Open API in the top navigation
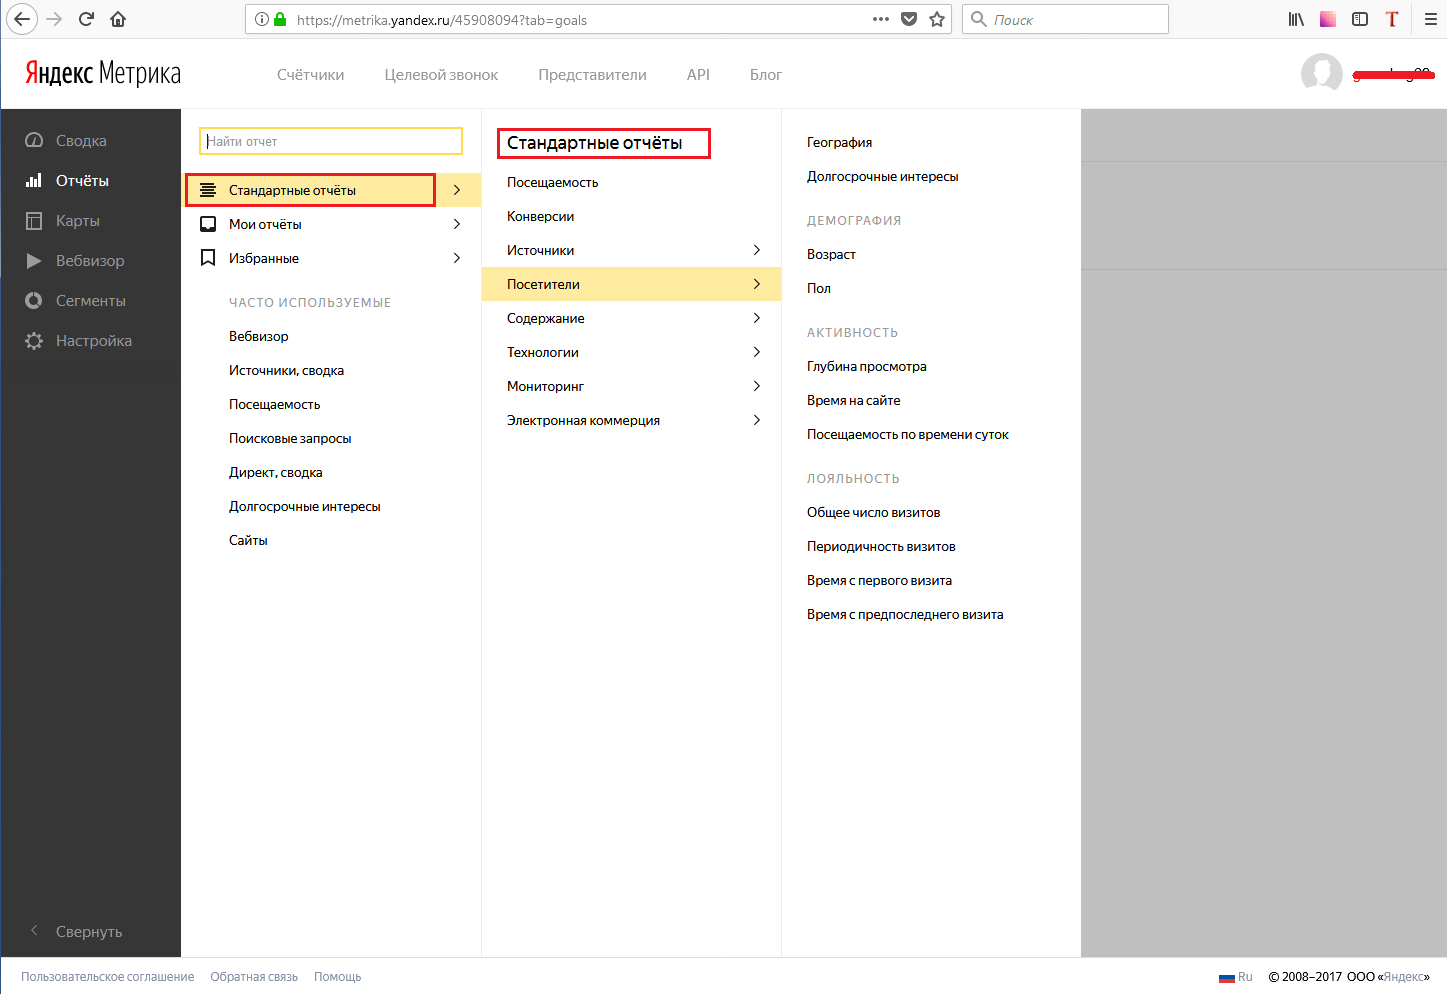This screenshot has width=1447, height=994. (x=698, y=75)
